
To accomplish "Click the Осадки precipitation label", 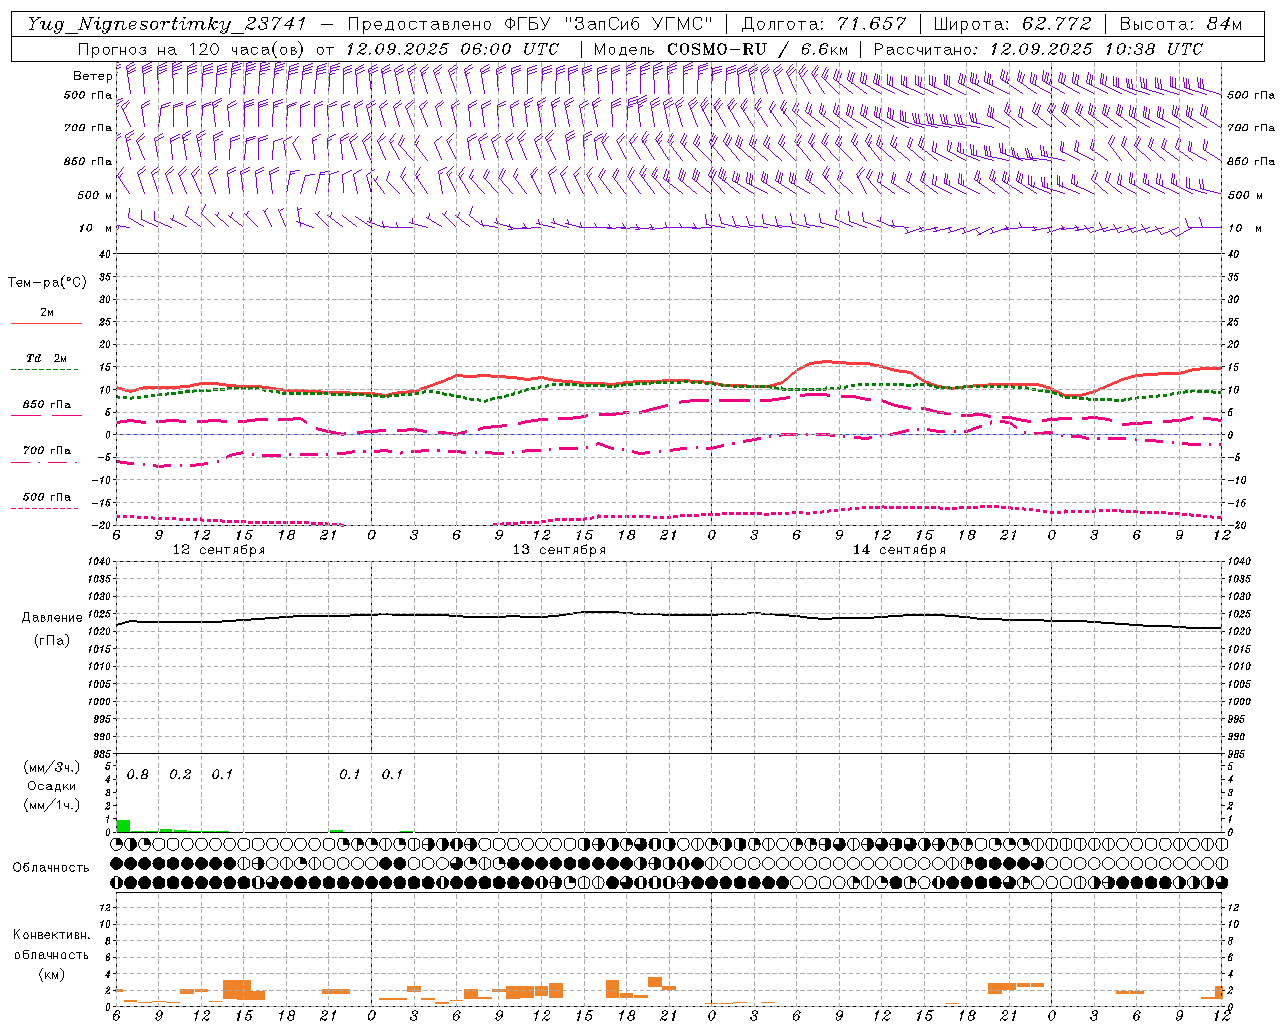I will [52, 786].
